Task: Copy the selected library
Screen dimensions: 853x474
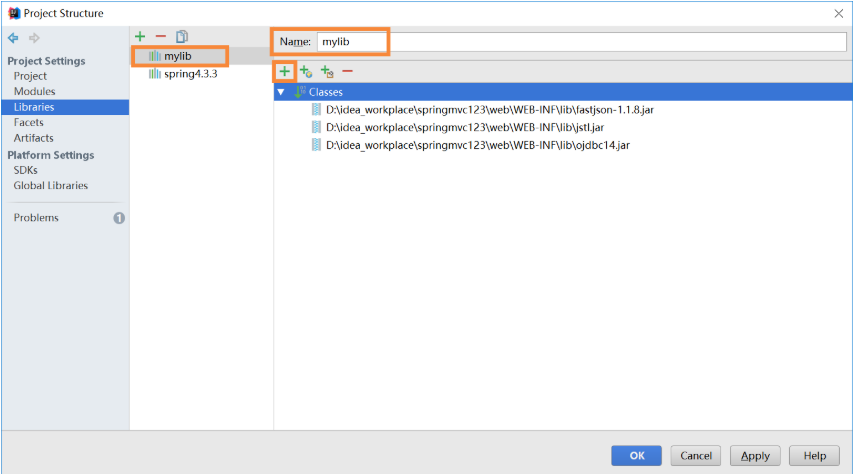Action: 182,36
